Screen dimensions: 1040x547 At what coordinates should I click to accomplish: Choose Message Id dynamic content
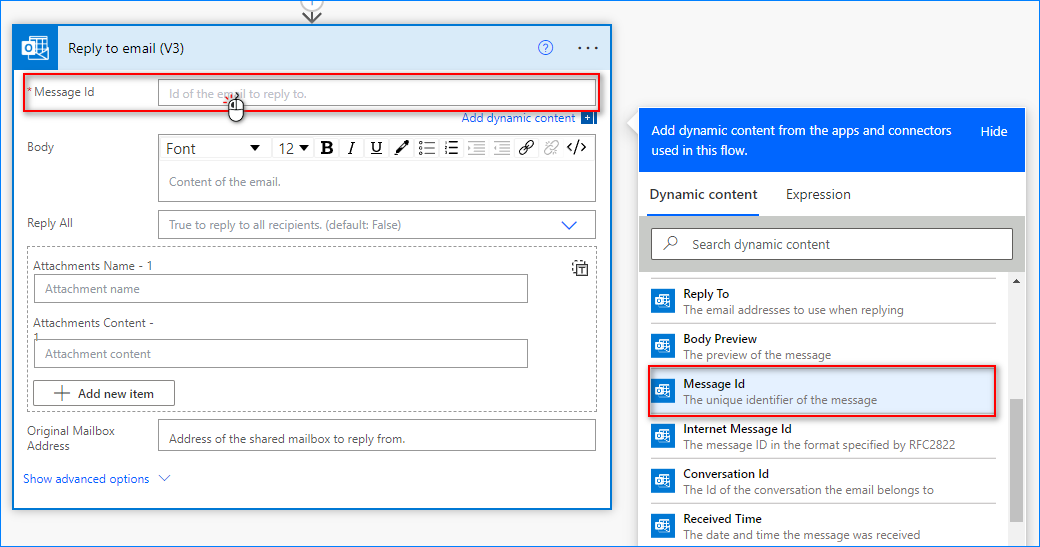coord(822,391)
